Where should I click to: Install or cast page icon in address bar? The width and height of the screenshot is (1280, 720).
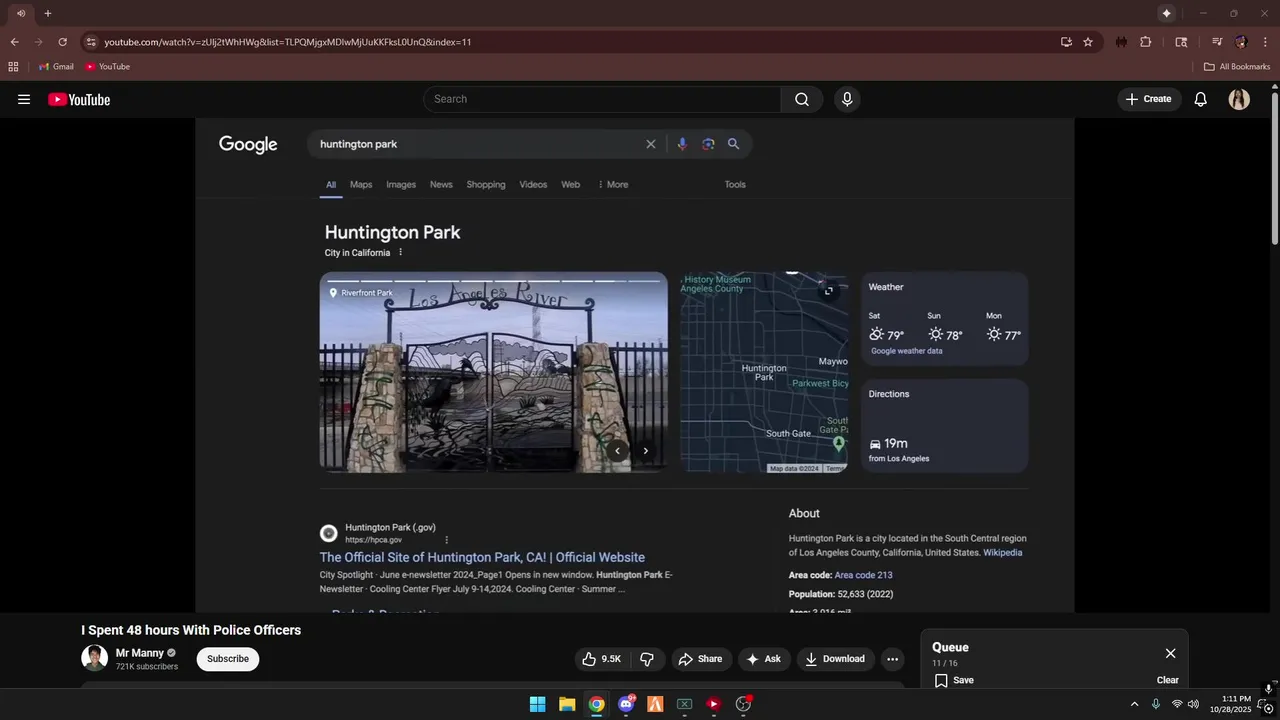pos(1066,42)
